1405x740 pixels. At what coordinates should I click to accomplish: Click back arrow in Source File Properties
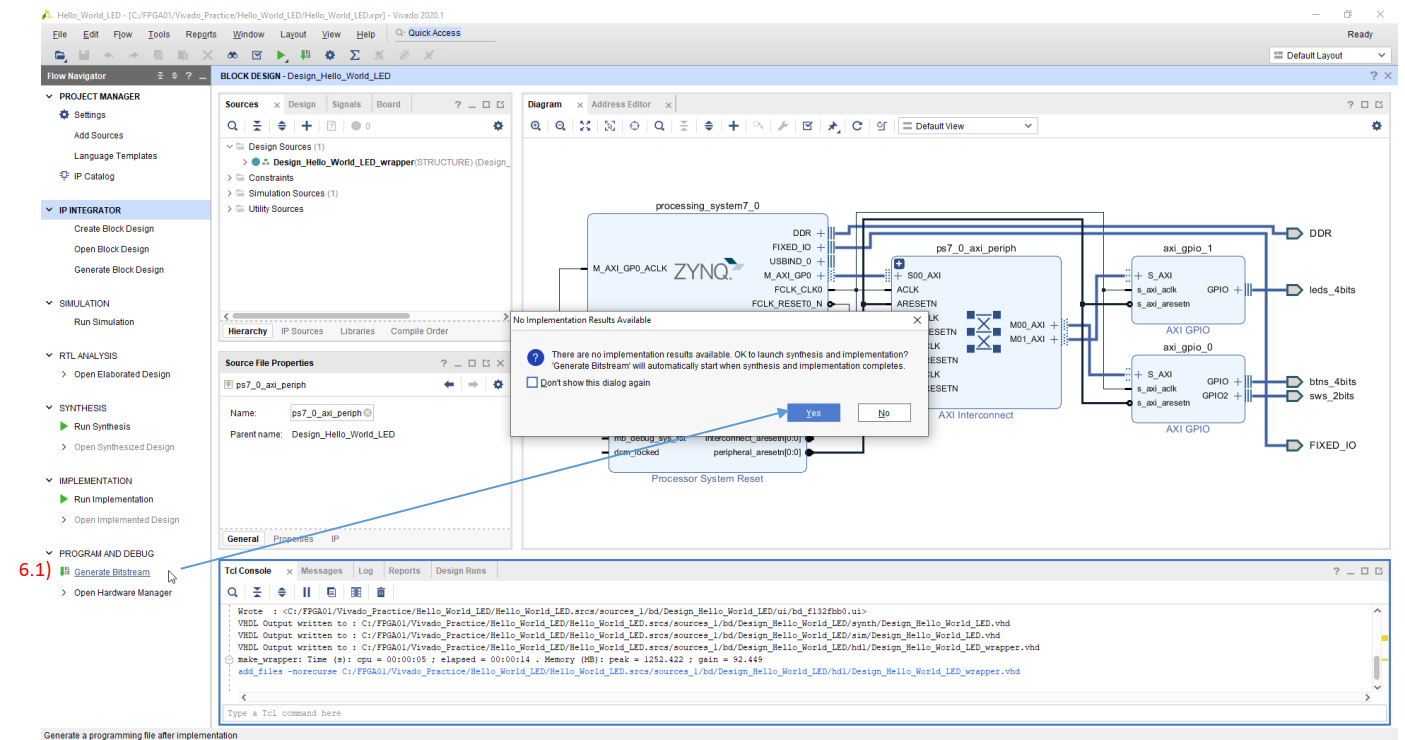449,385
